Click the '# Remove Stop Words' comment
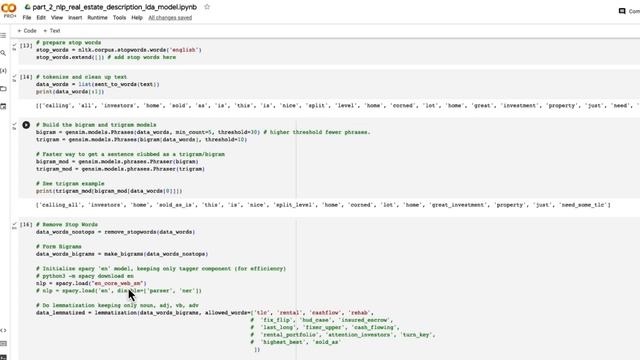Image resolution: width=640 pixels, height=360 pixels. [67, 224]
